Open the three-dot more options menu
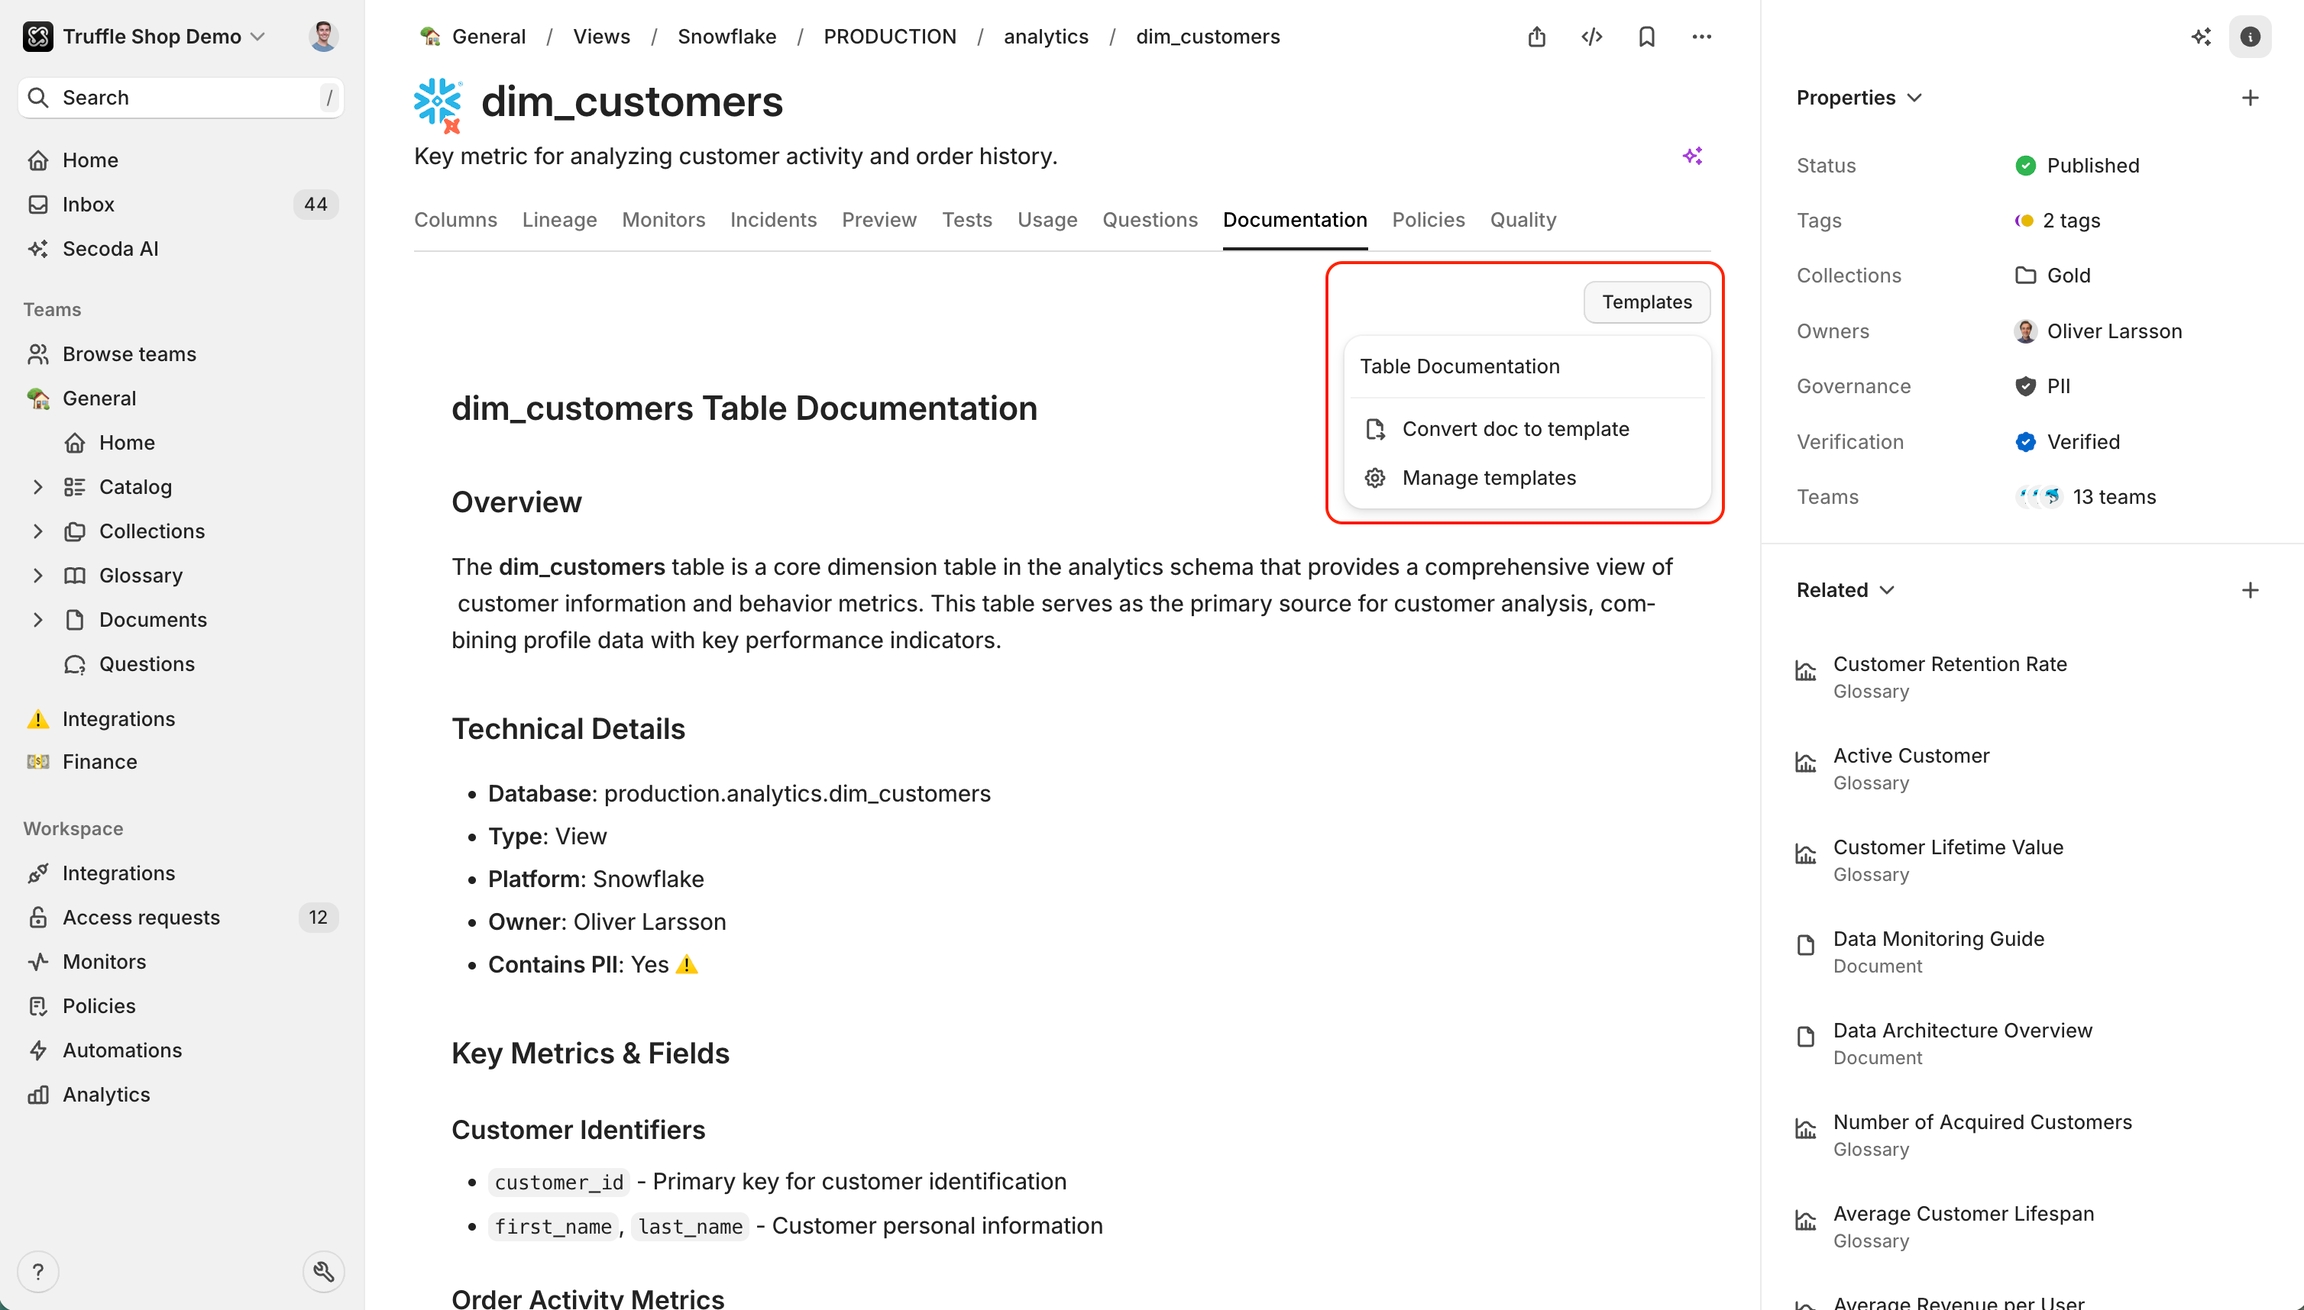The height and width of the screenshot is (1310, 2304). point(1701,37)
